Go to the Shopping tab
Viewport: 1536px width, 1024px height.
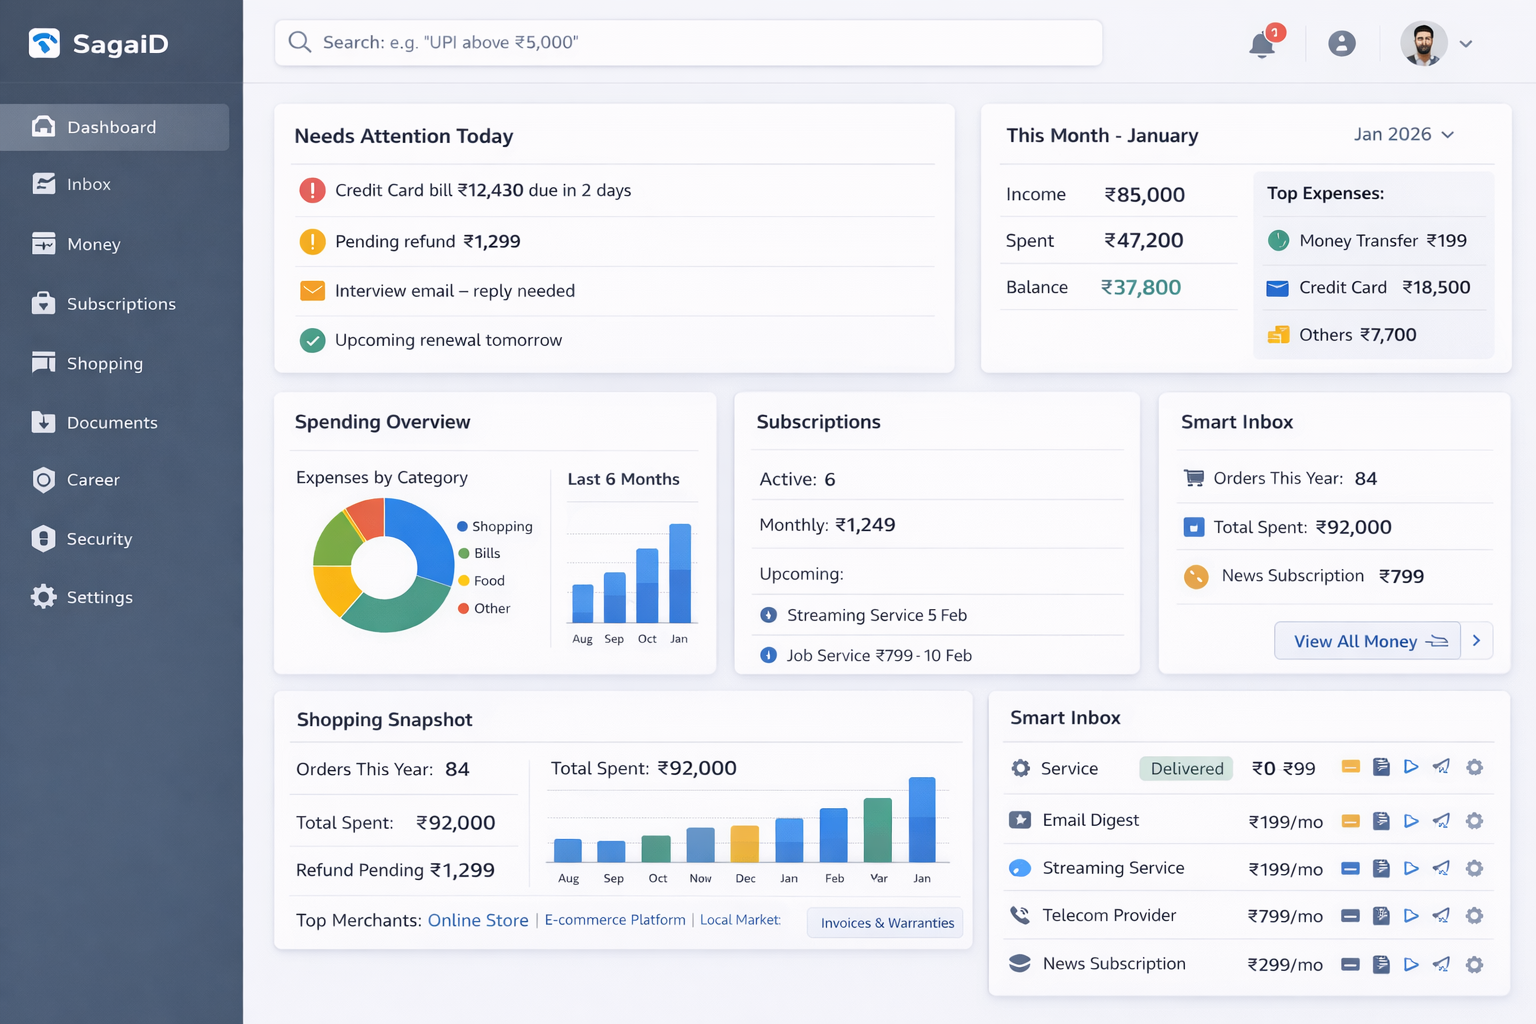point(105,363)
